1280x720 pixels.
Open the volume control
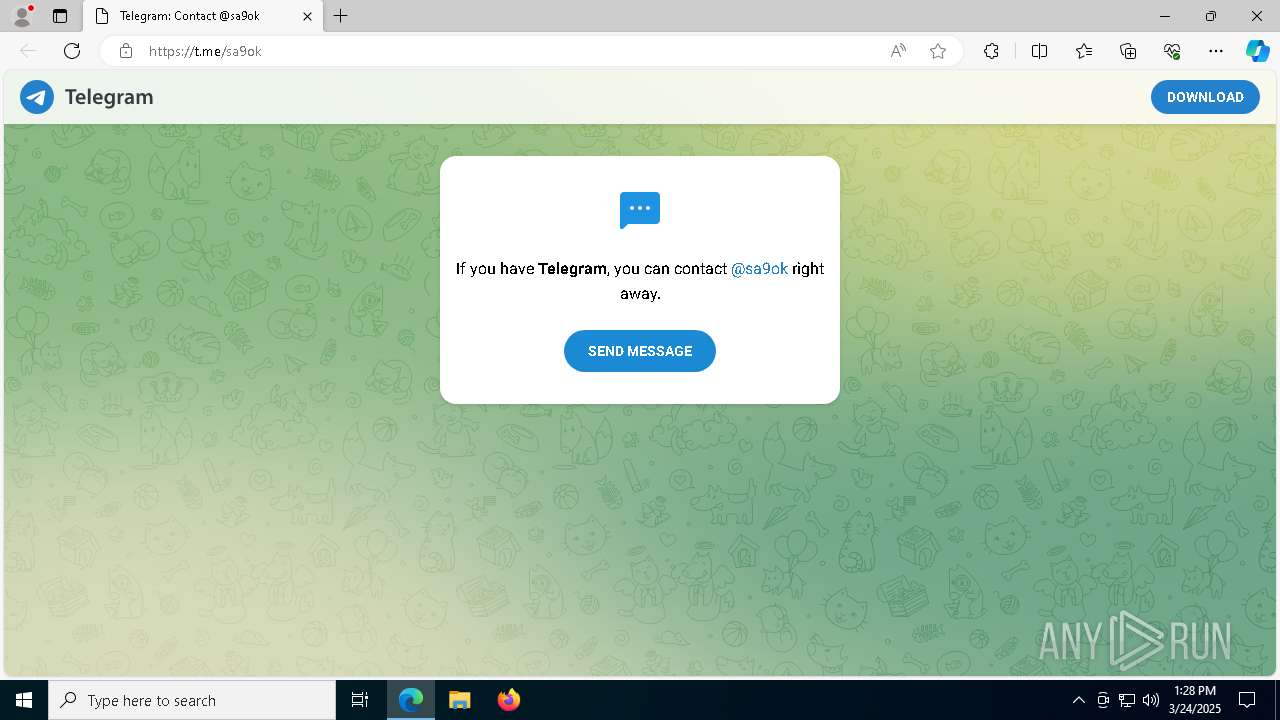(1150, 700)
